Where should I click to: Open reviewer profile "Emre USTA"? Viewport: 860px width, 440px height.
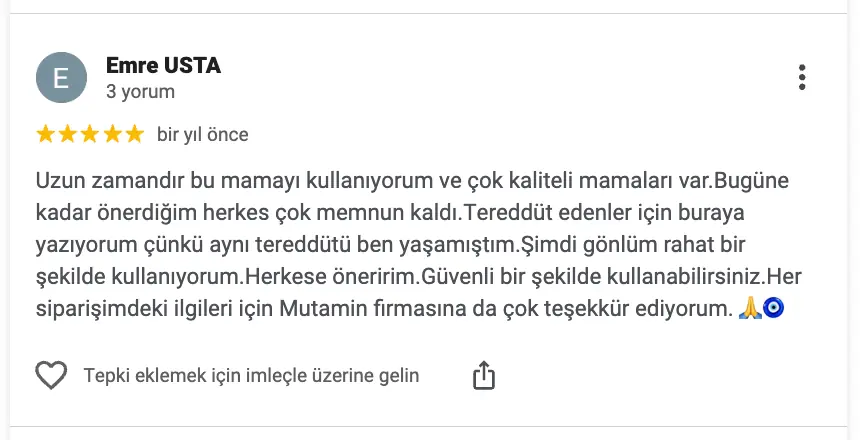(x=163, y=66)
